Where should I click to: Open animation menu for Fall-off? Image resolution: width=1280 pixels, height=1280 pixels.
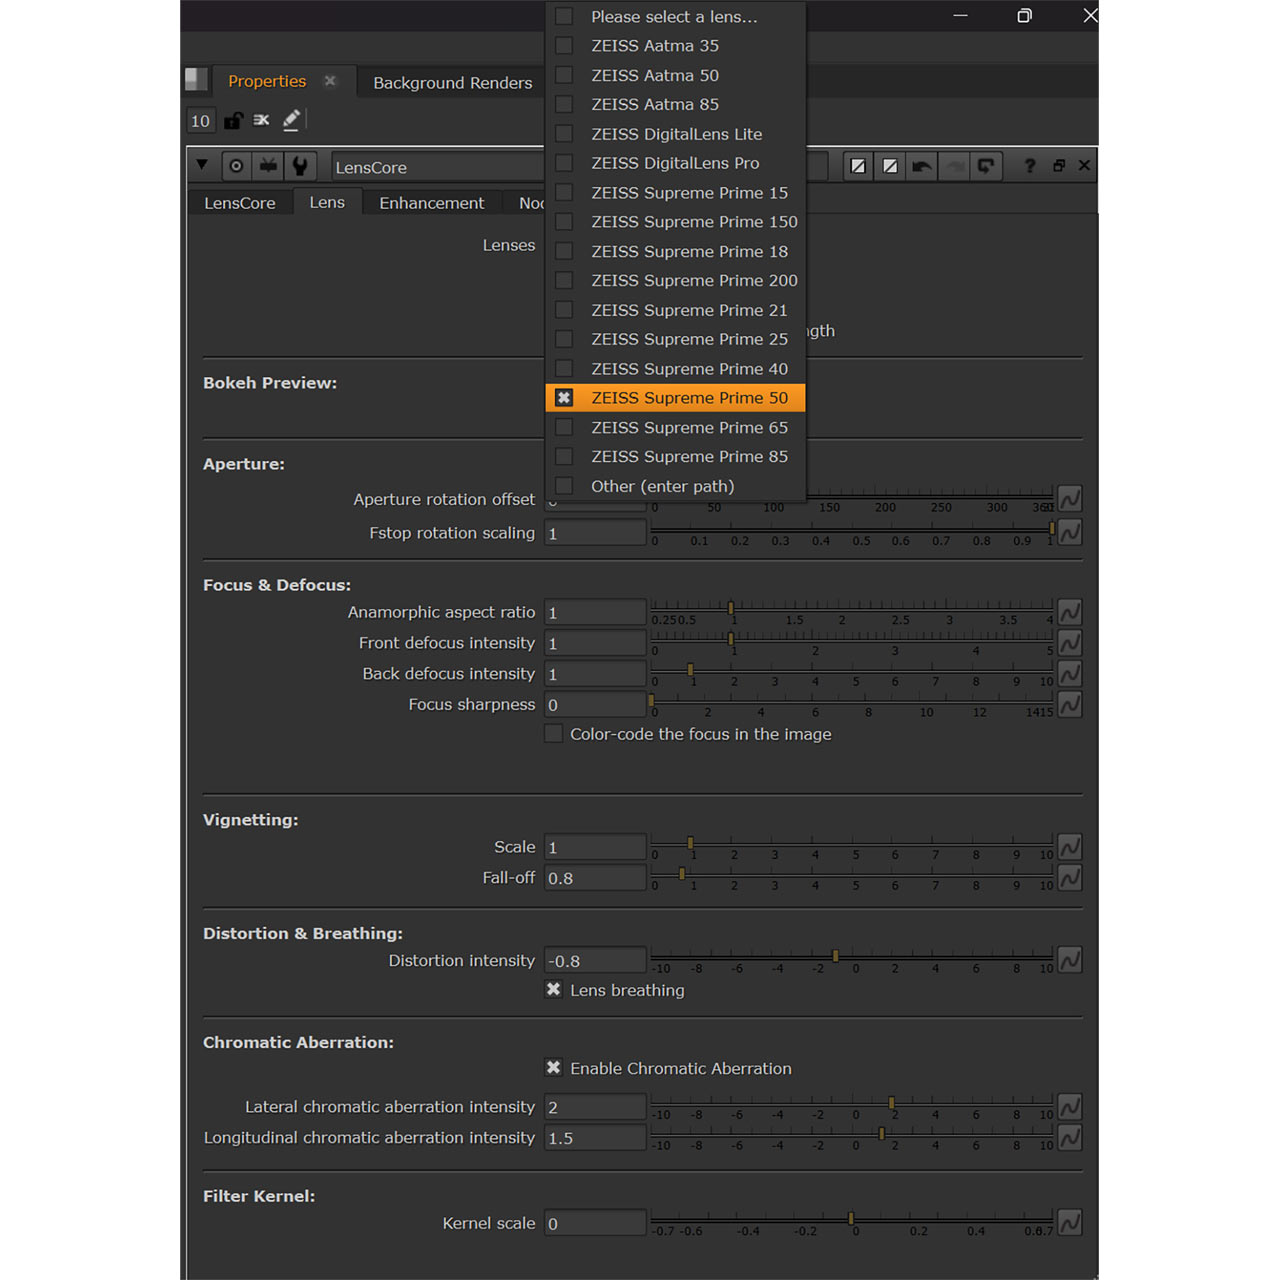1070,878
